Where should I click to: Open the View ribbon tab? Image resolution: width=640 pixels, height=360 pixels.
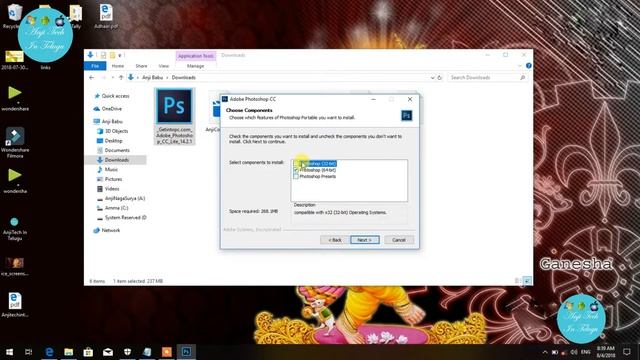coord(164,66)
